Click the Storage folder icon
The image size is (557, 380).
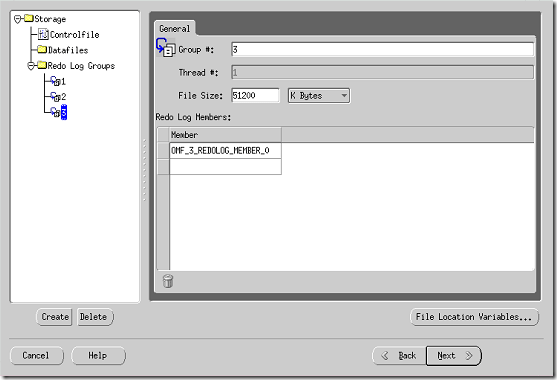[29, 18]
